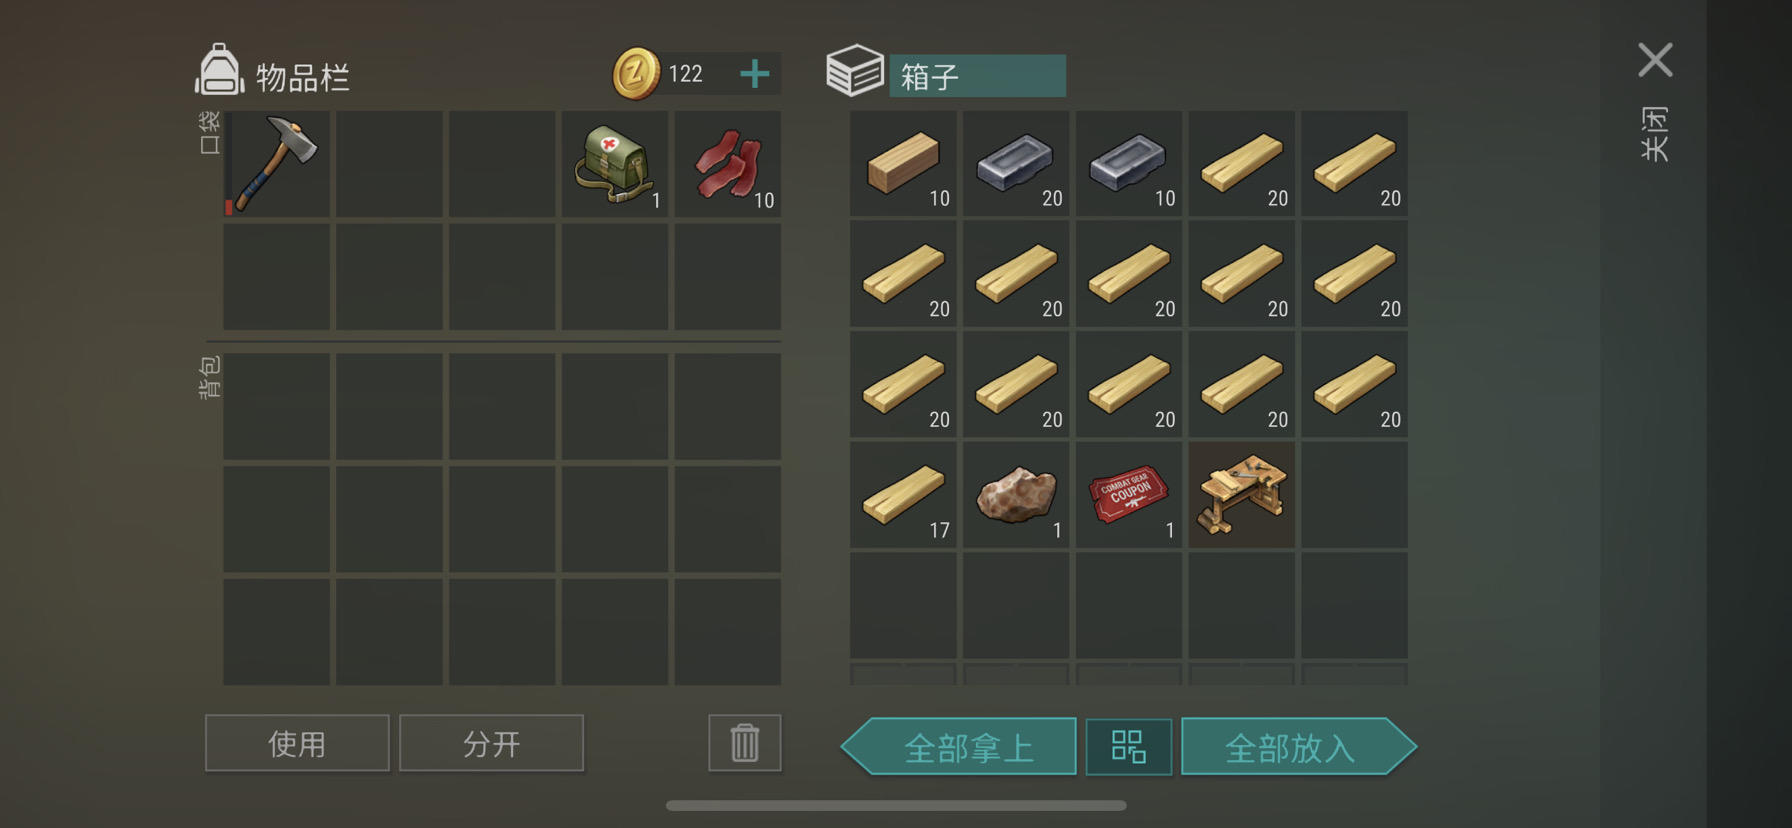Click the 分开 split button
Image resolution: width=1792 pixels, height=828 pixels.
[x=491, y=743]
